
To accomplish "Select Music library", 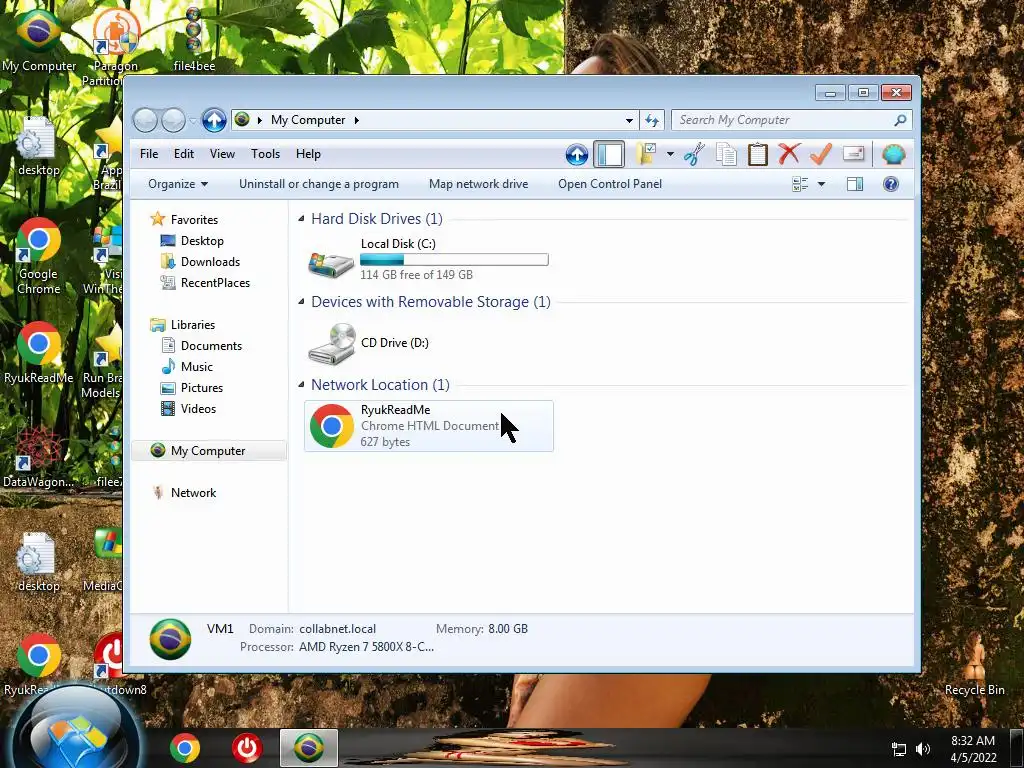I will click(x=197, y=366).
